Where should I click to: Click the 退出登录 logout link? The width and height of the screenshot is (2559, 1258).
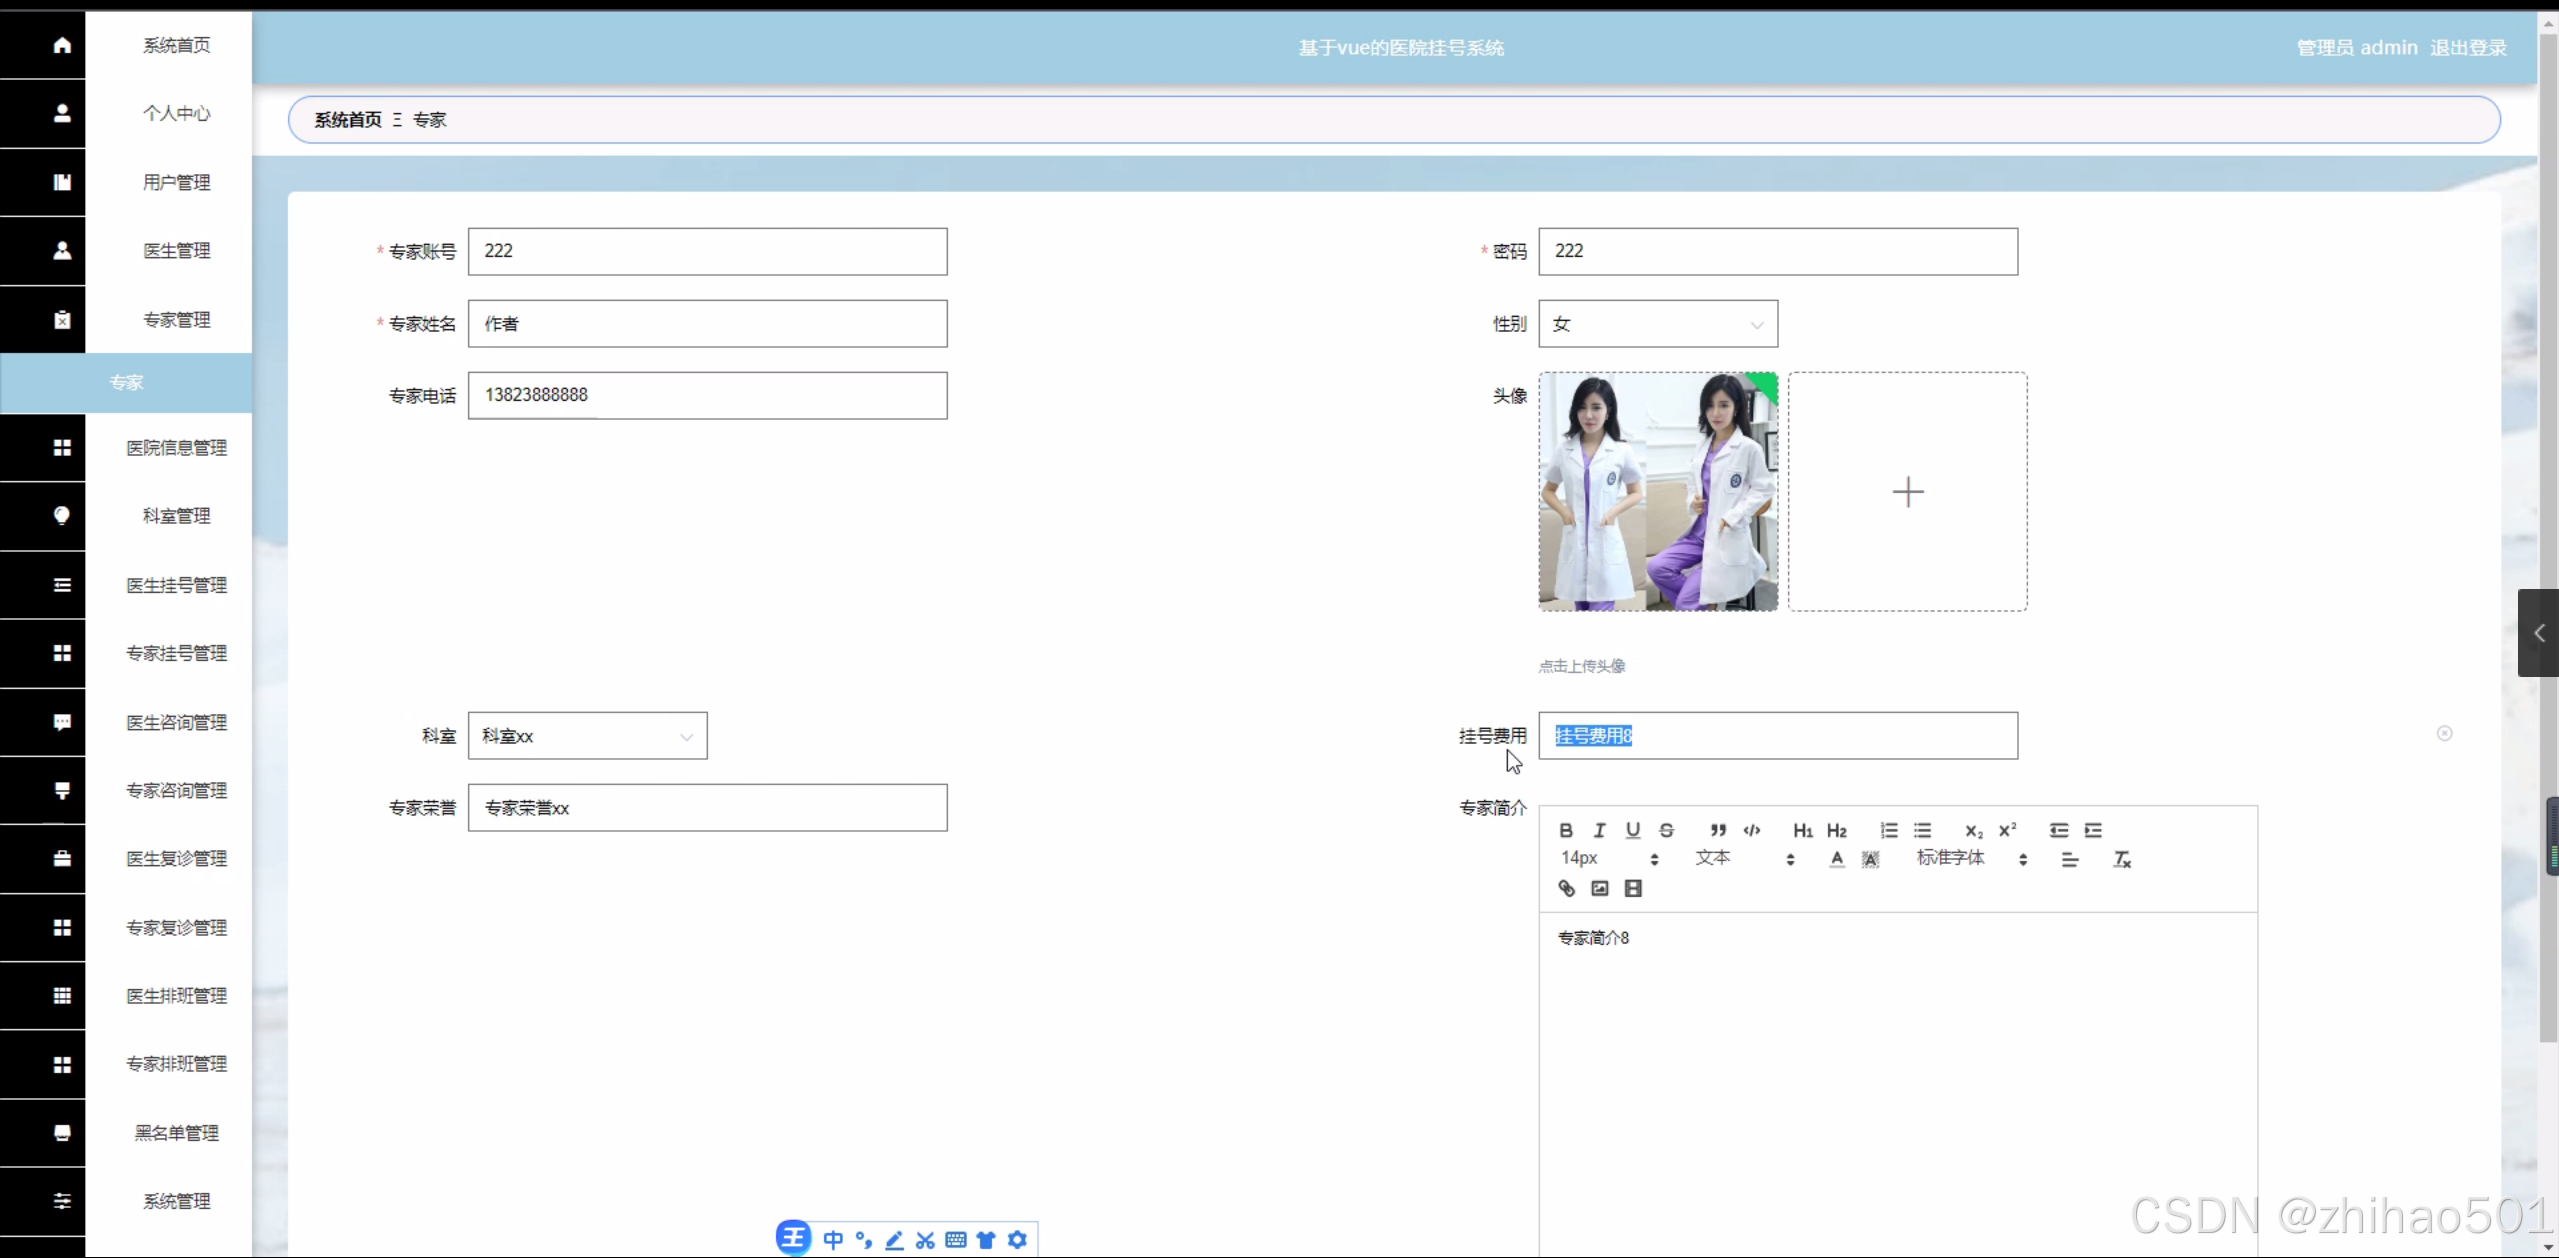point(2468,48)
